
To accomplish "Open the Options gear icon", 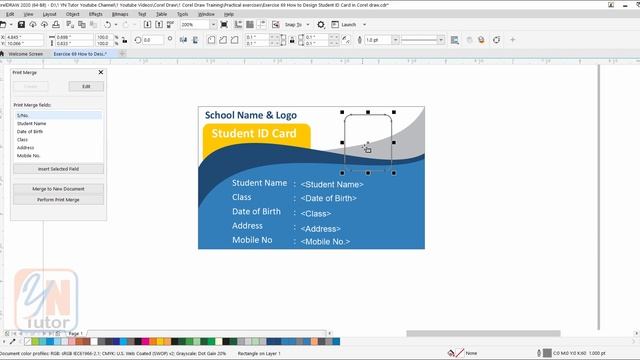I will click(x=321, y=24).
